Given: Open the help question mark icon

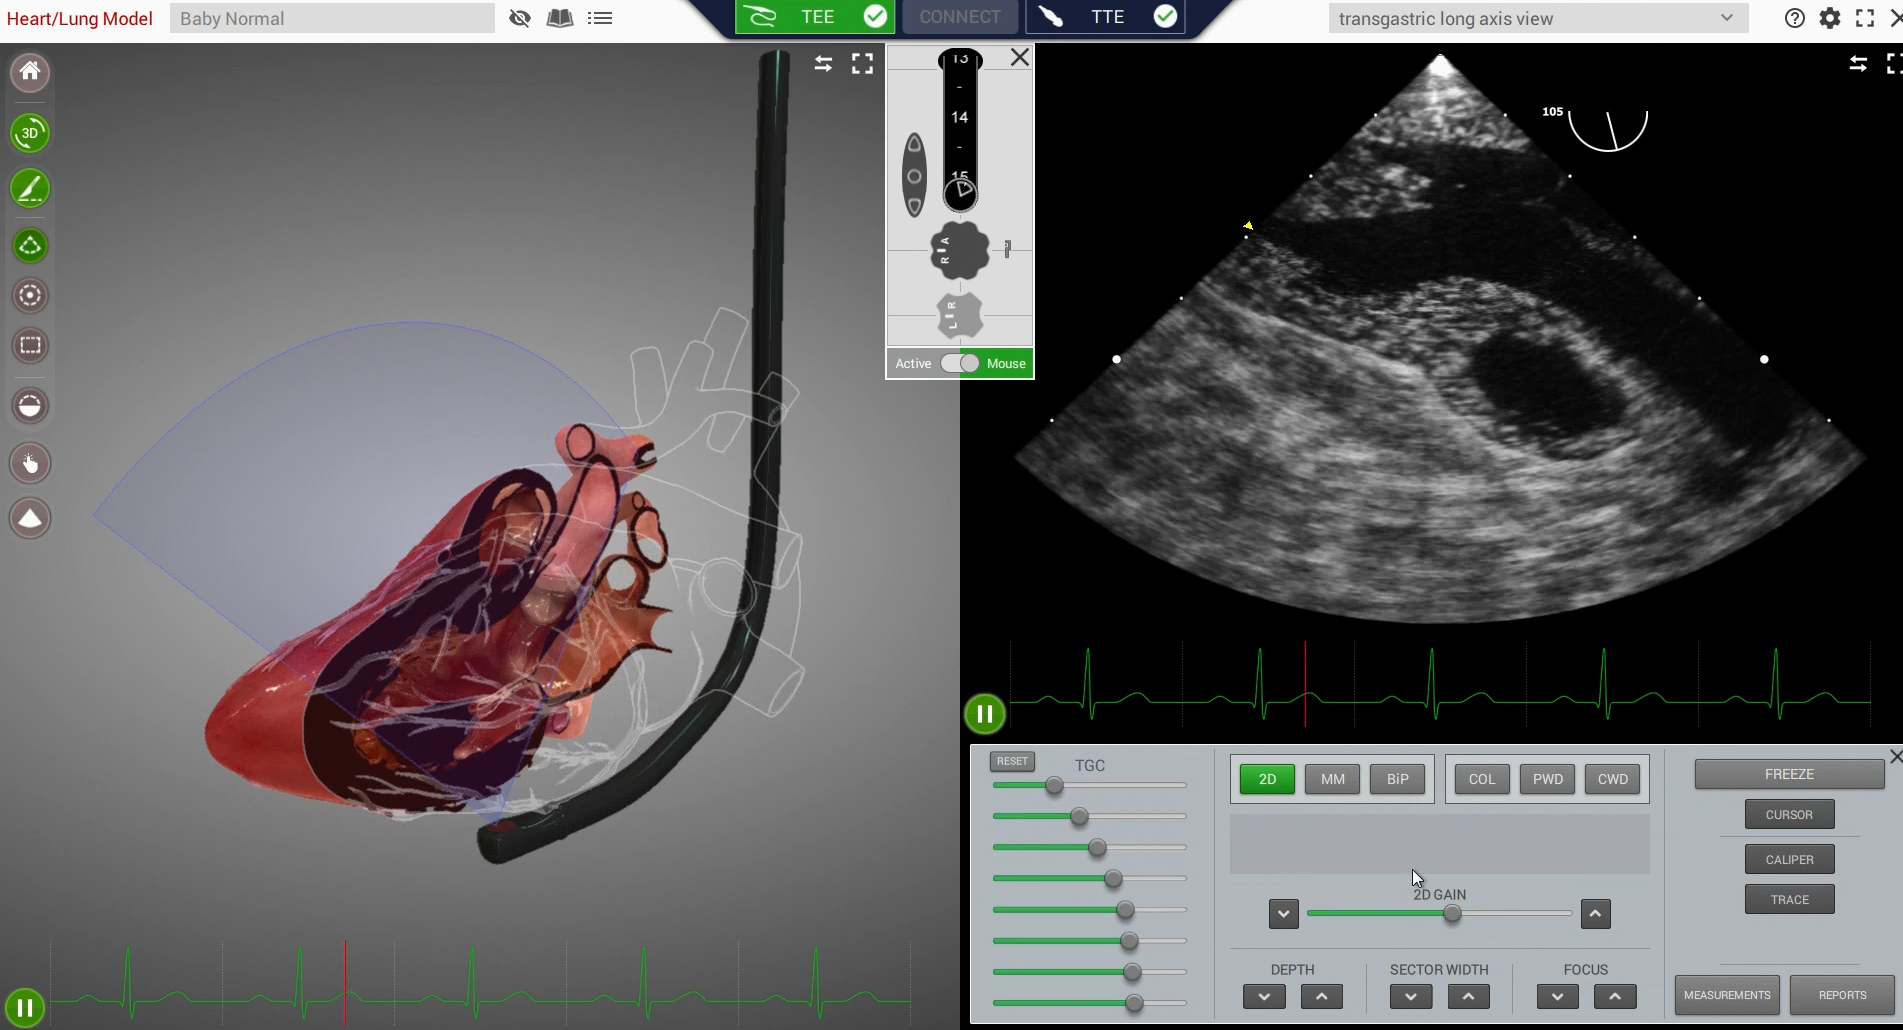Looking at the screenshot, I should click(x=1795, y=18).
